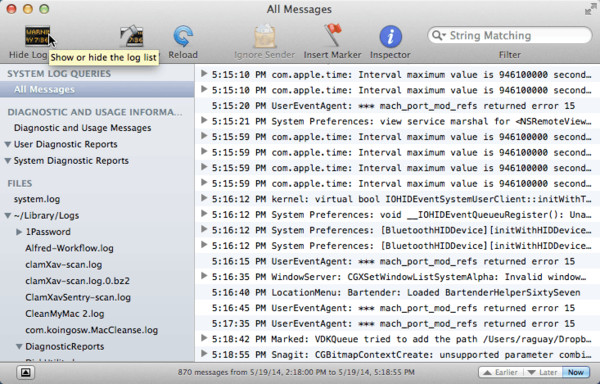Select the 5:16:40 PM LocationMenu Bartender message
The width and height of the screenshot is (600, 384).
[x=397, y=293]
